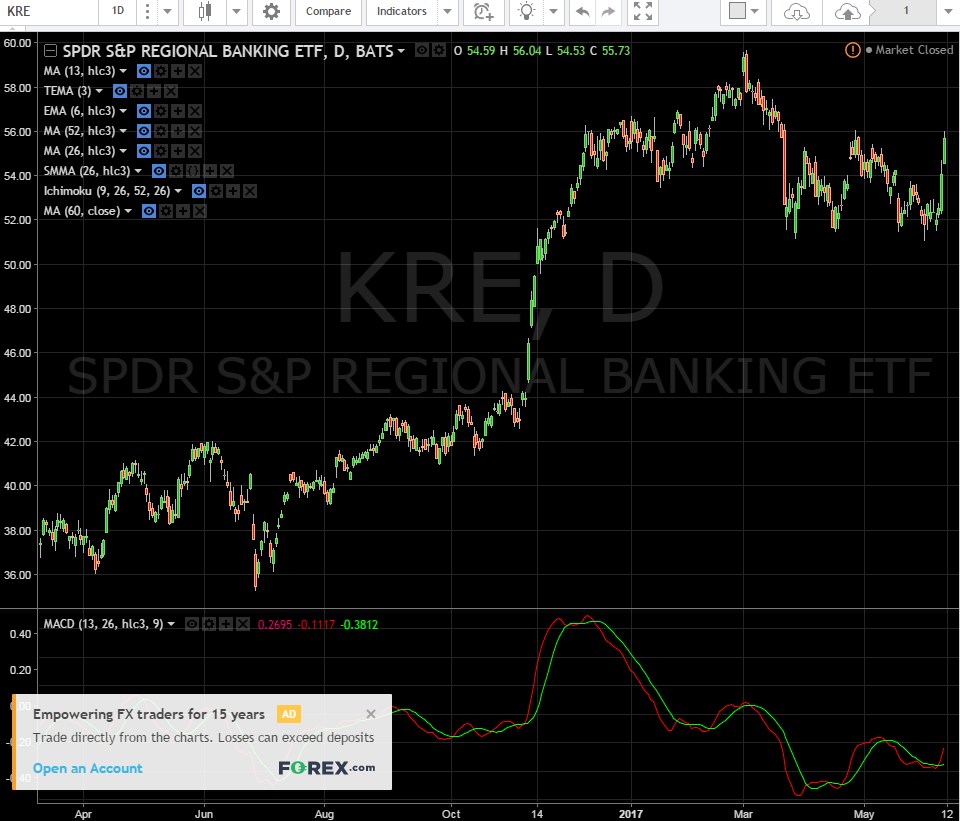Open settings gear for SMMA (26, hlc3)
This screenshot has width=960, height=821.
(176, 171)
